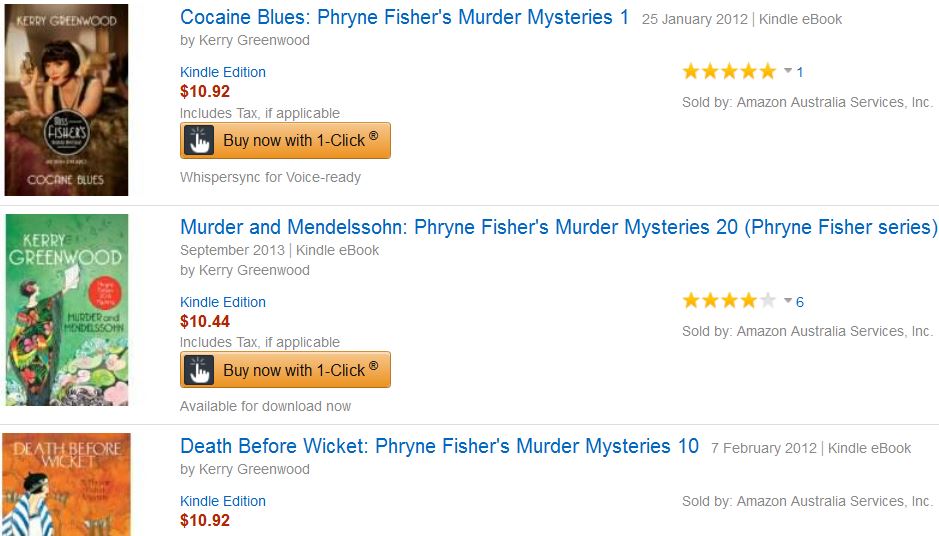Screen dimensions: 939x536
Task: Click the 1-Click hand icon for Cocaine Blues
Action: point(200,141)
